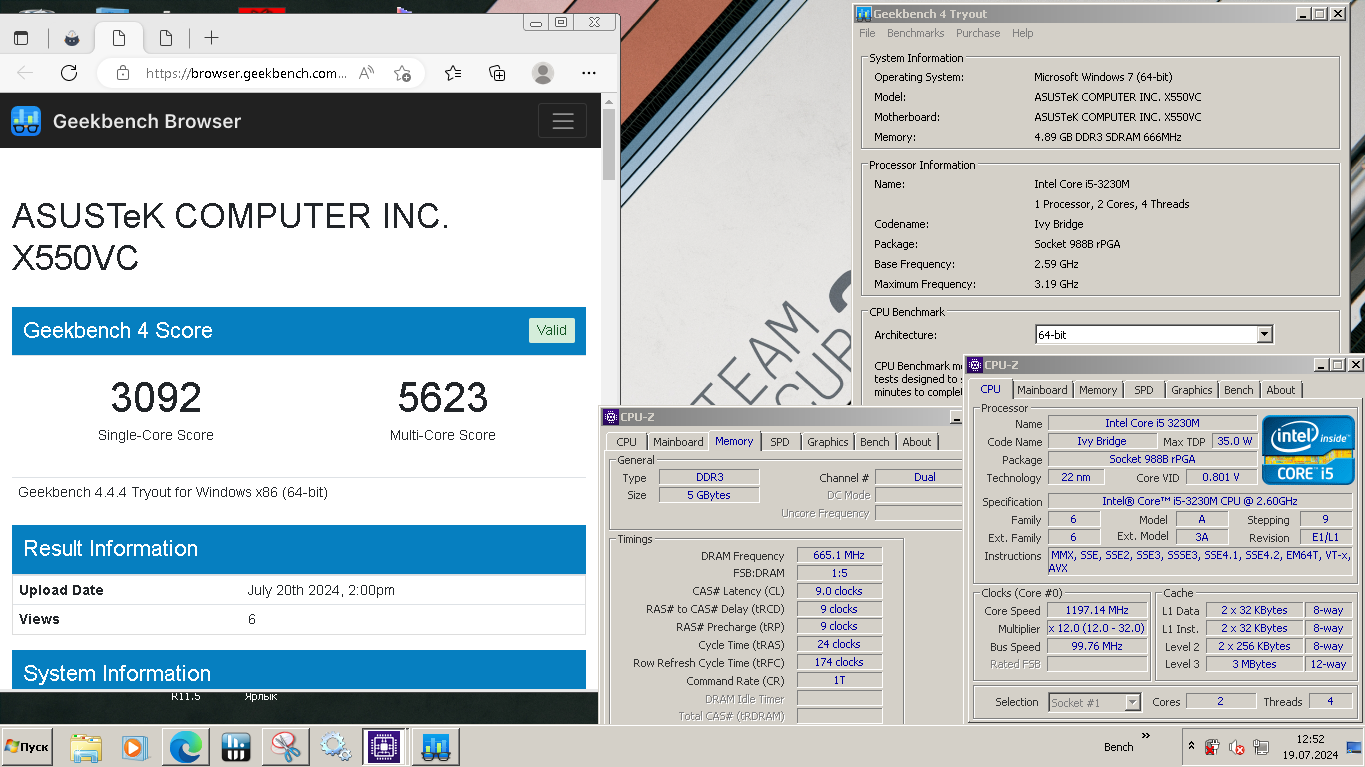Expand the Bench toolbar chevron on the taskbar
The width and height of the screenshot is (1365, 767).
point(1146,737)
